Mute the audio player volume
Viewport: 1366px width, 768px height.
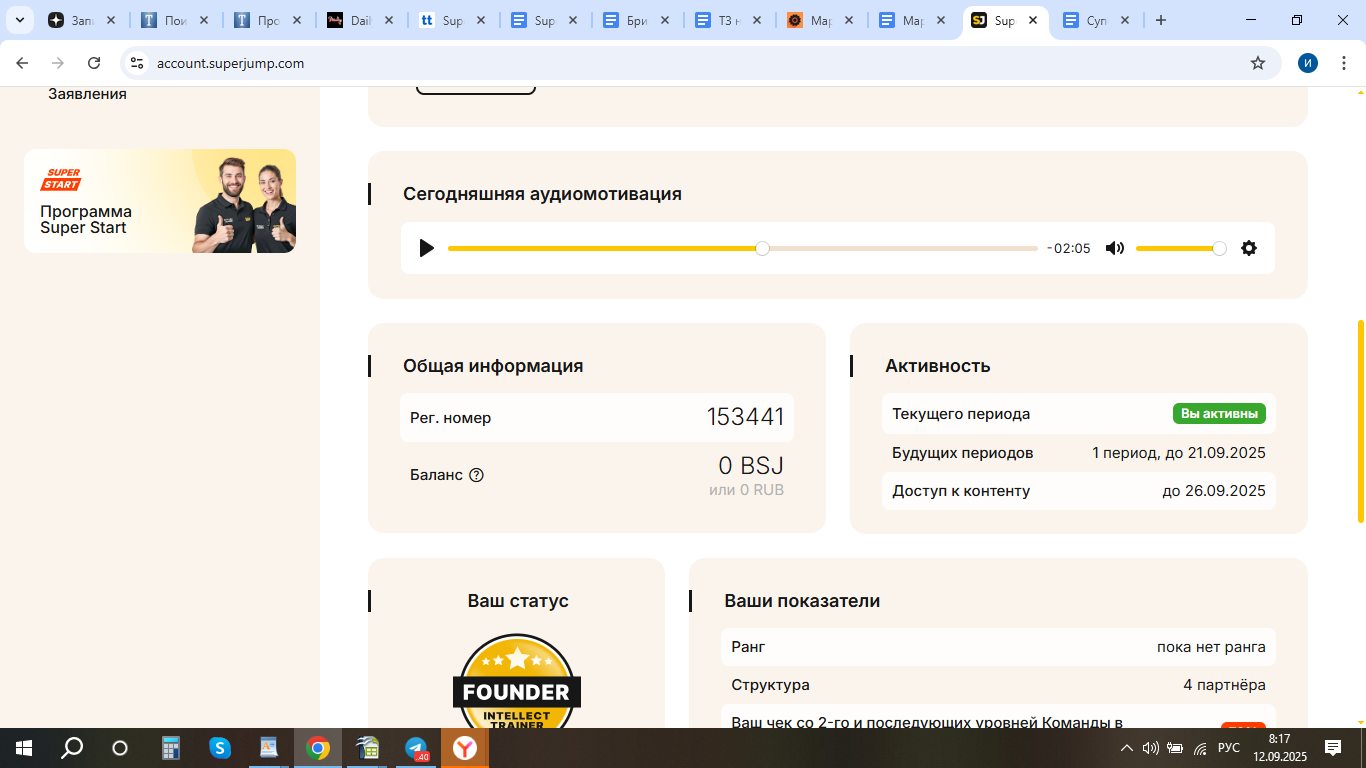click(x=1115, y=248)
